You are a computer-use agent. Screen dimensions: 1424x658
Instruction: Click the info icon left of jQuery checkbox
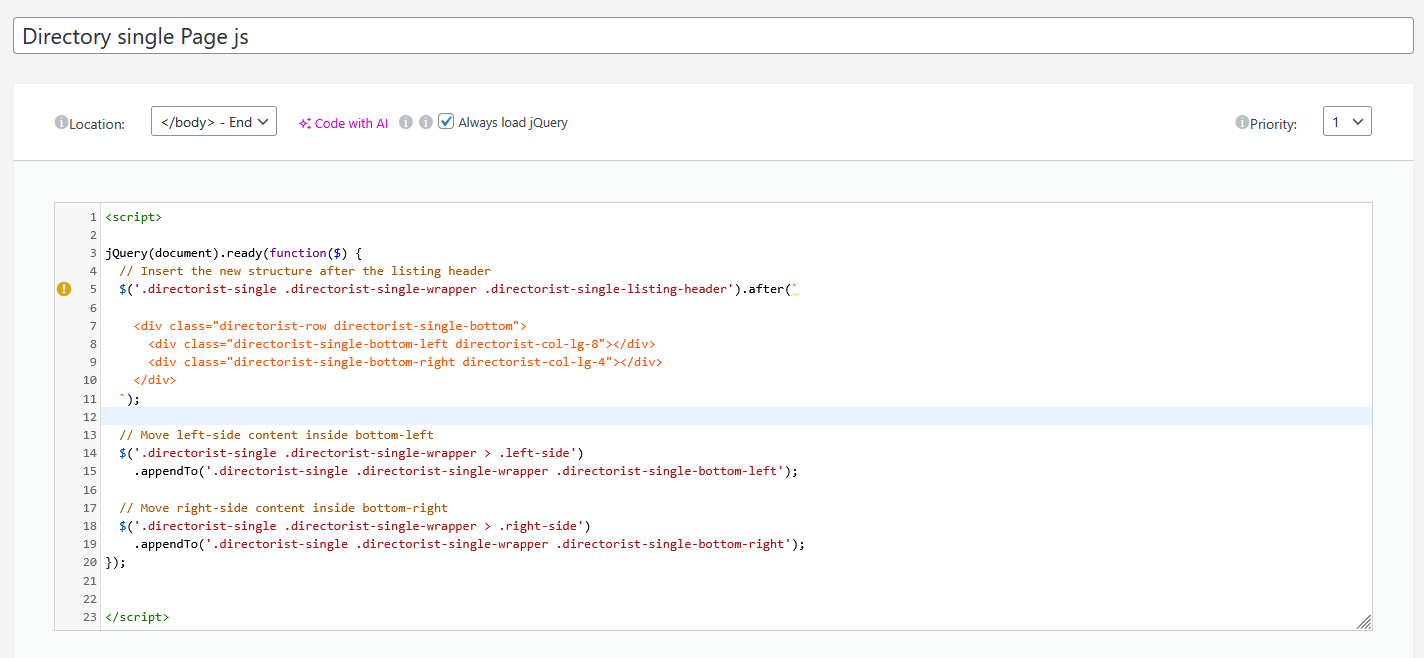pos(426,122)
